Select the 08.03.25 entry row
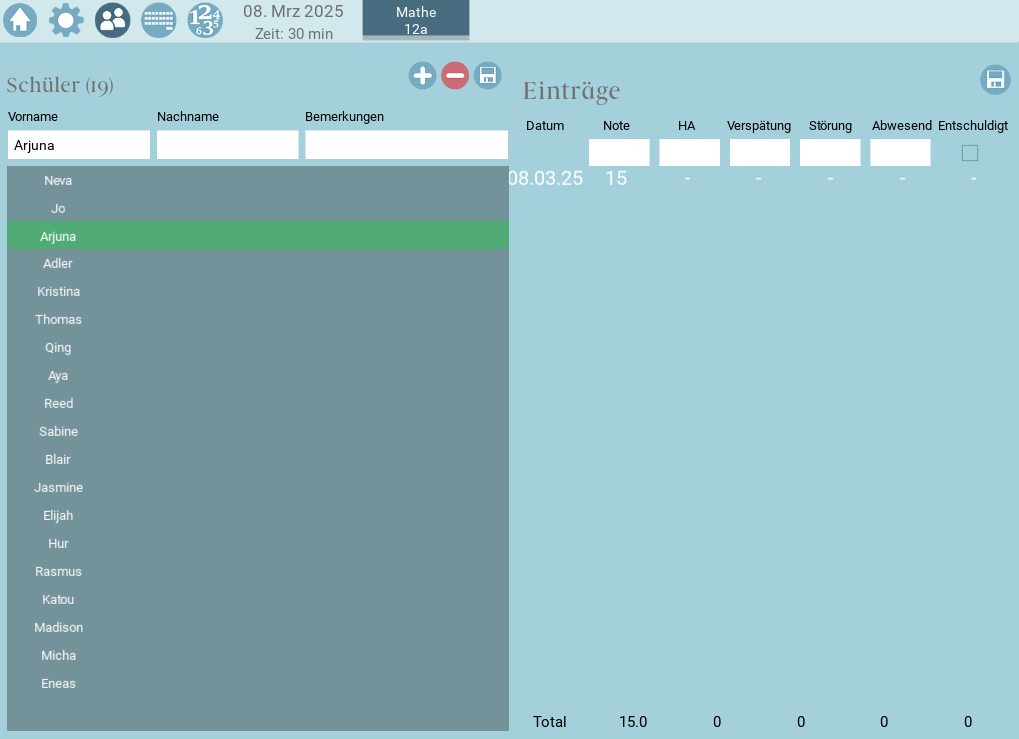The image size is (1019, 739). click(x=546, y=179)
